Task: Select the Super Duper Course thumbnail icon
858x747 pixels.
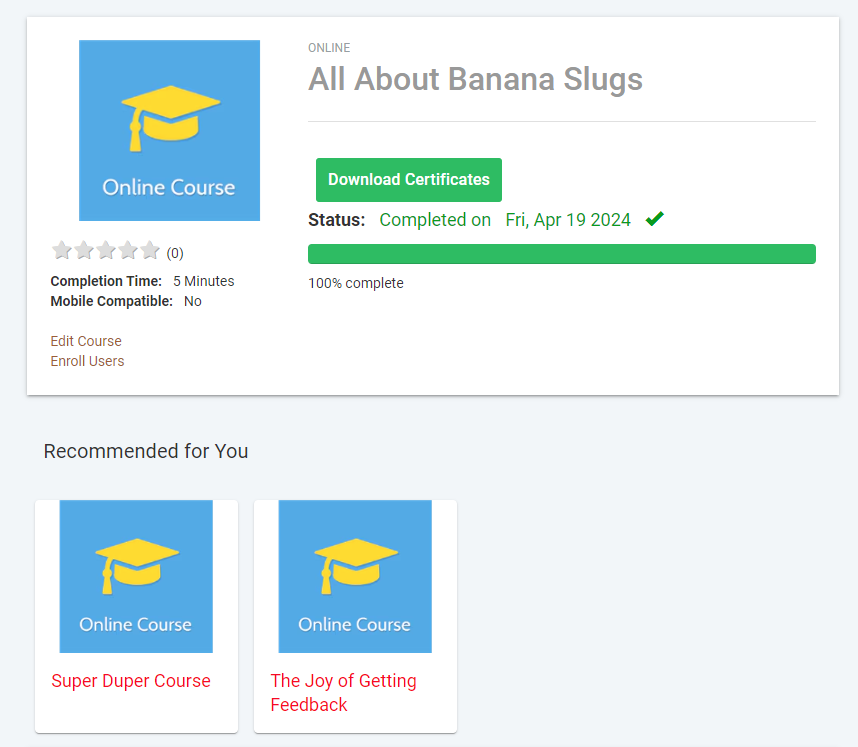Action: tap(135, 576)
